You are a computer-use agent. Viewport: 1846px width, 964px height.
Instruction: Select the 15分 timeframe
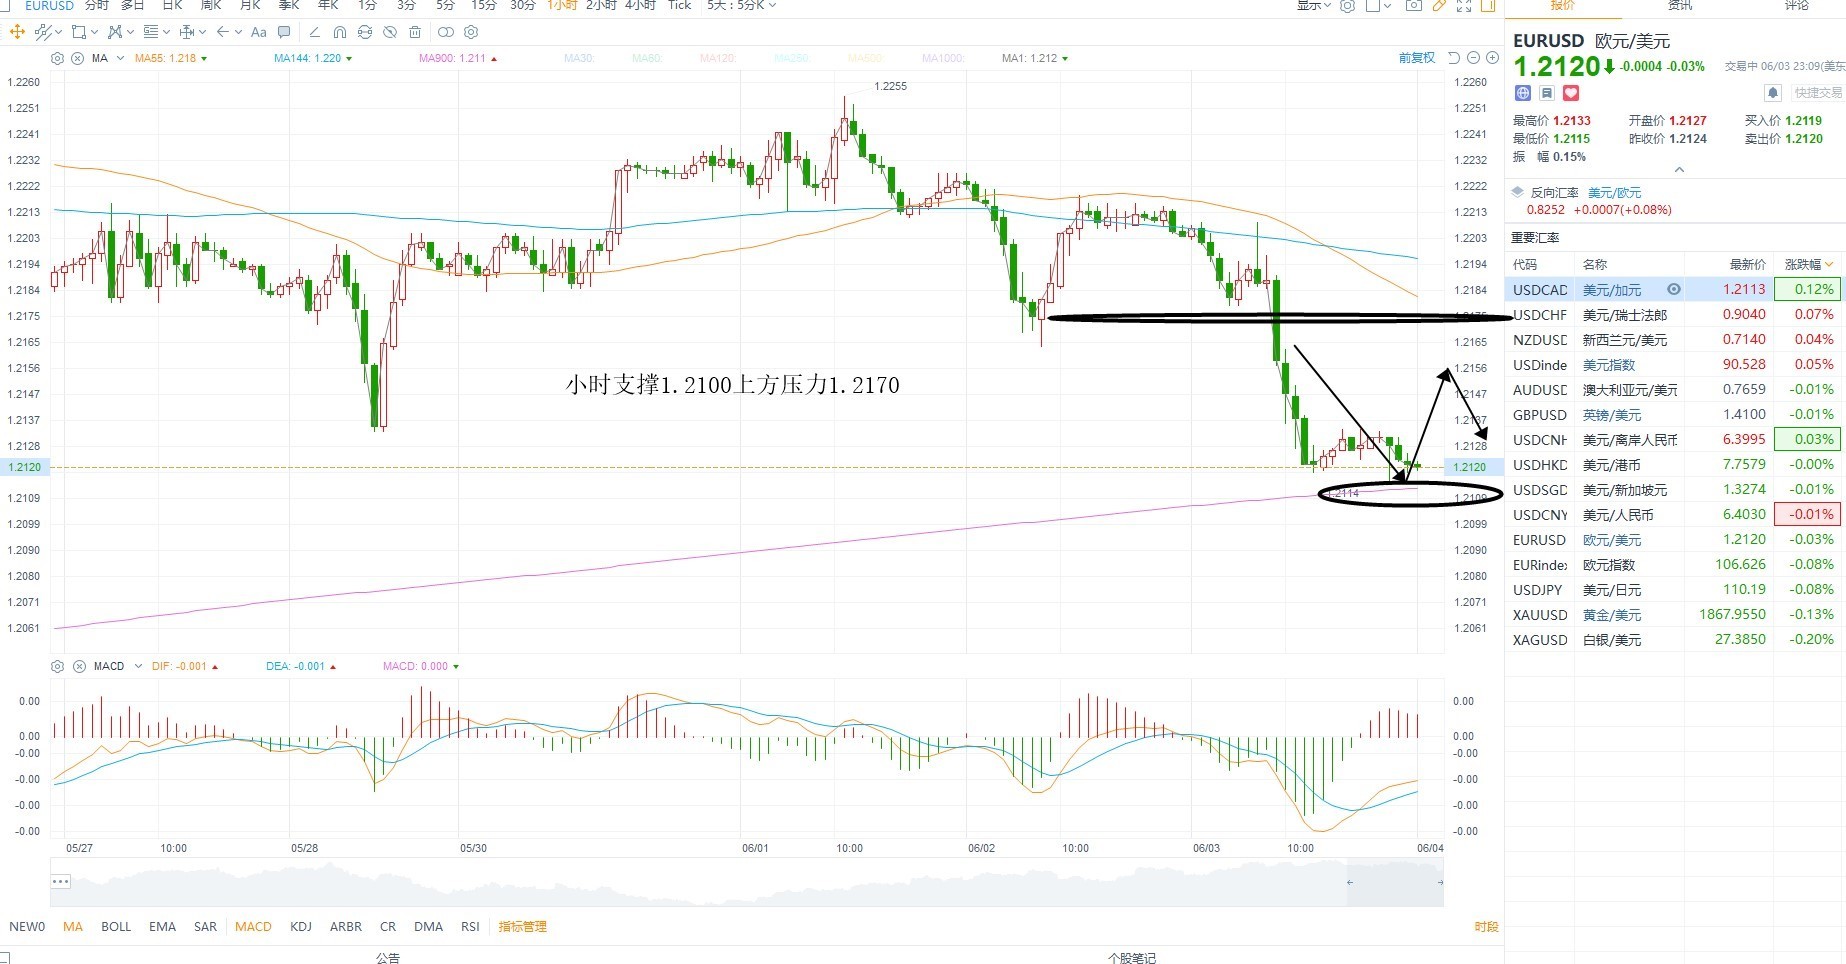pyautogui.click(x=483, y=5)
